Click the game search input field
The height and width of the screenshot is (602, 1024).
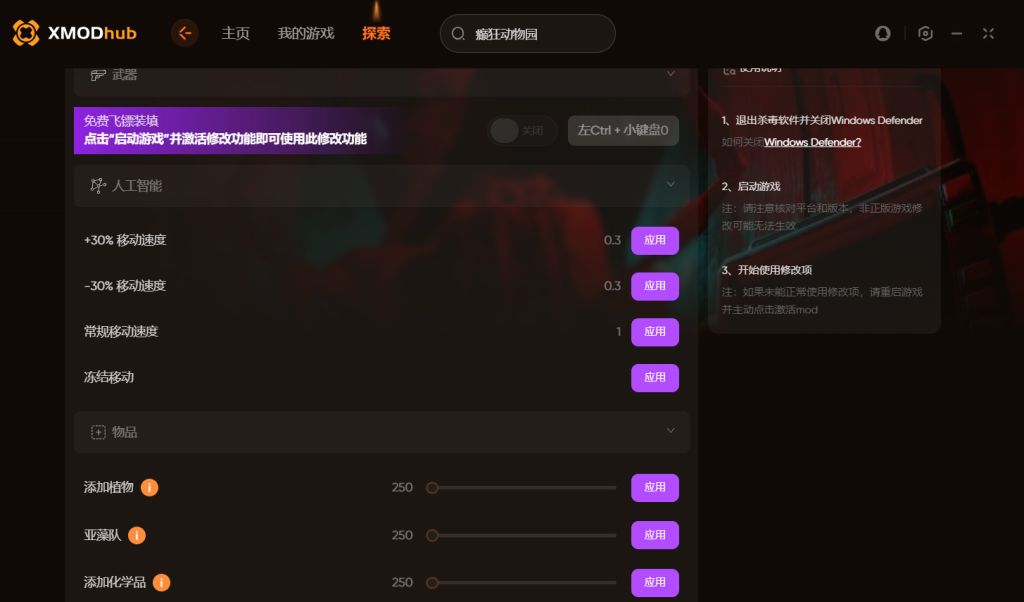point(528,34)
